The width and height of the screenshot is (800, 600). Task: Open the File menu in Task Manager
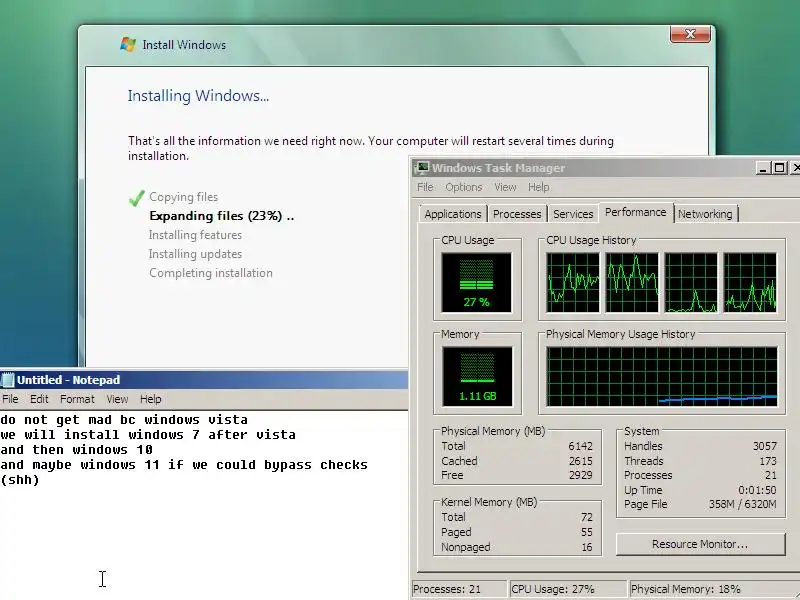pos(425,187)
